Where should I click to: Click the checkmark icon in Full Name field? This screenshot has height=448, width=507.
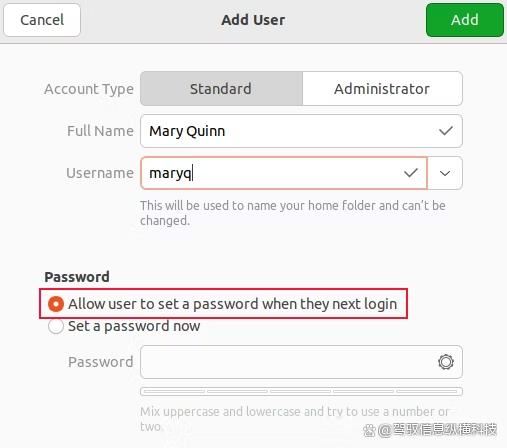[x=446, y=131]
